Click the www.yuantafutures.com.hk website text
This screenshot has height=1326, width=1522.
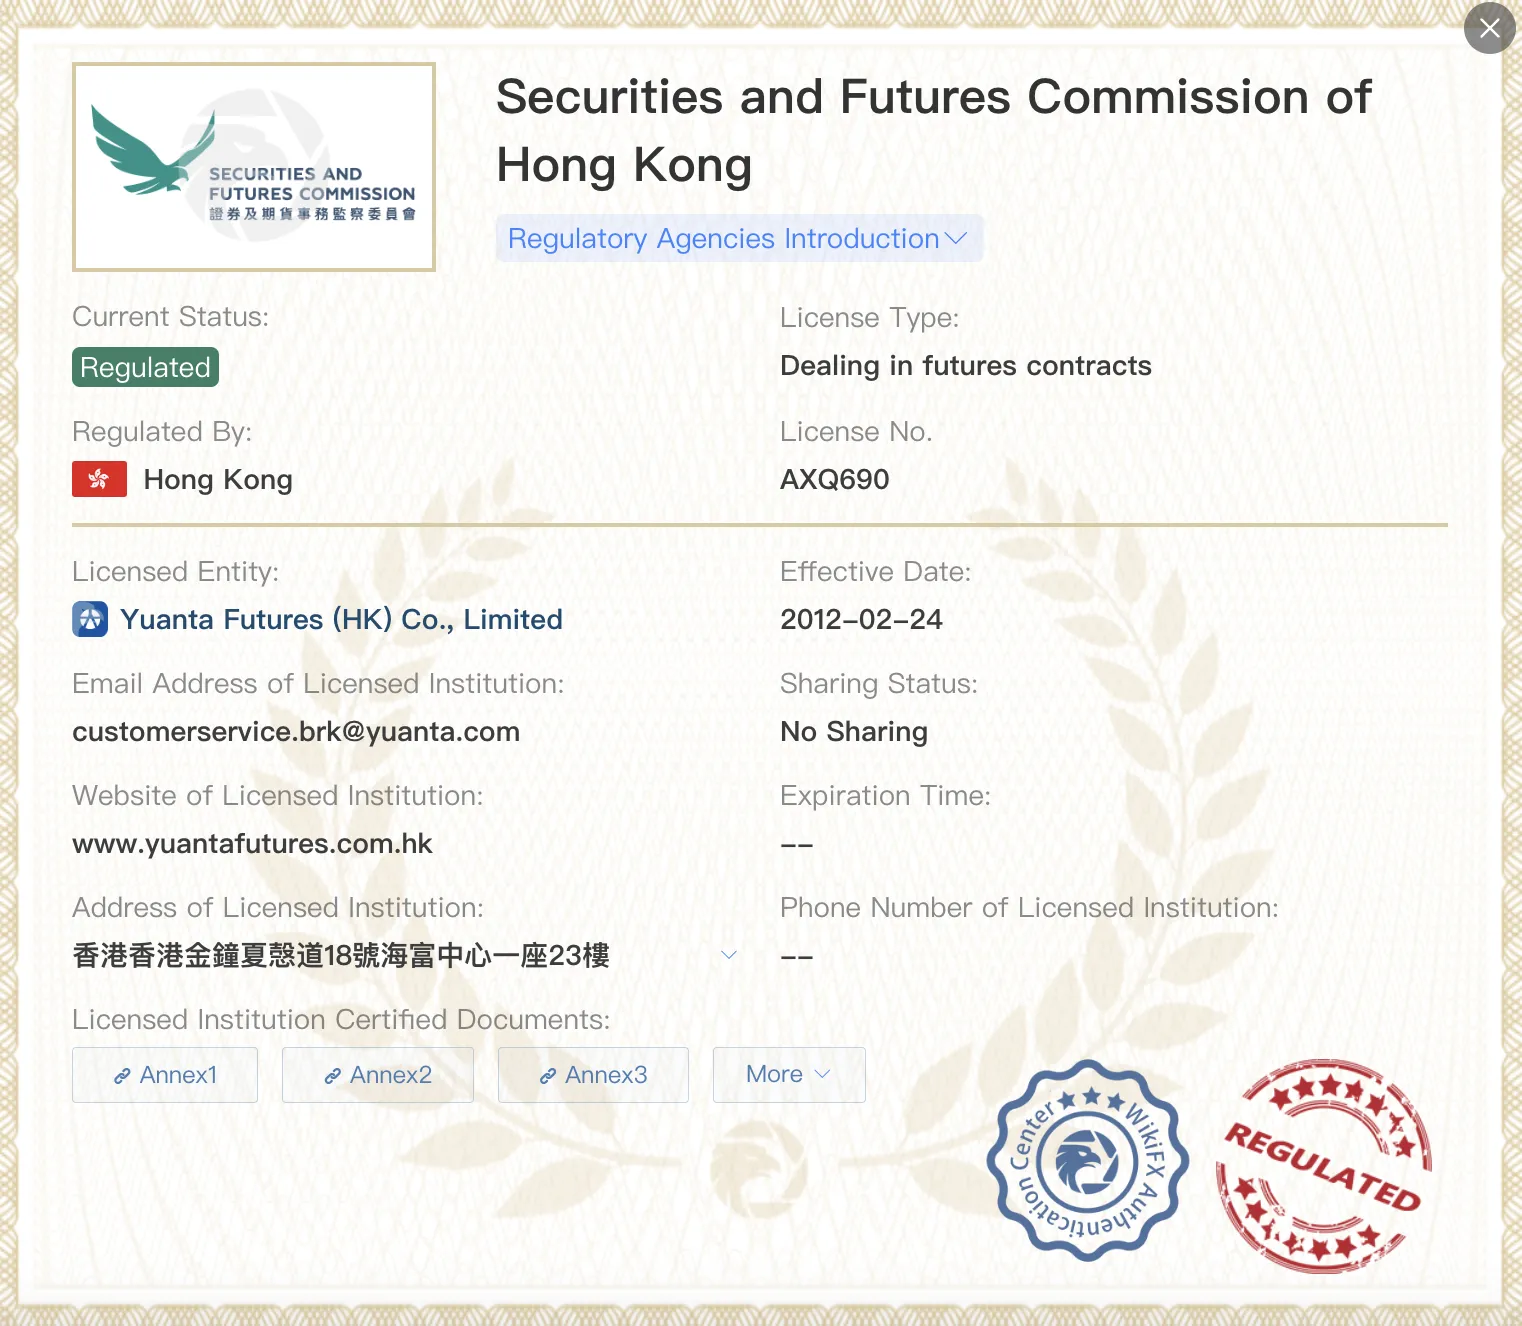pos(252,844)
